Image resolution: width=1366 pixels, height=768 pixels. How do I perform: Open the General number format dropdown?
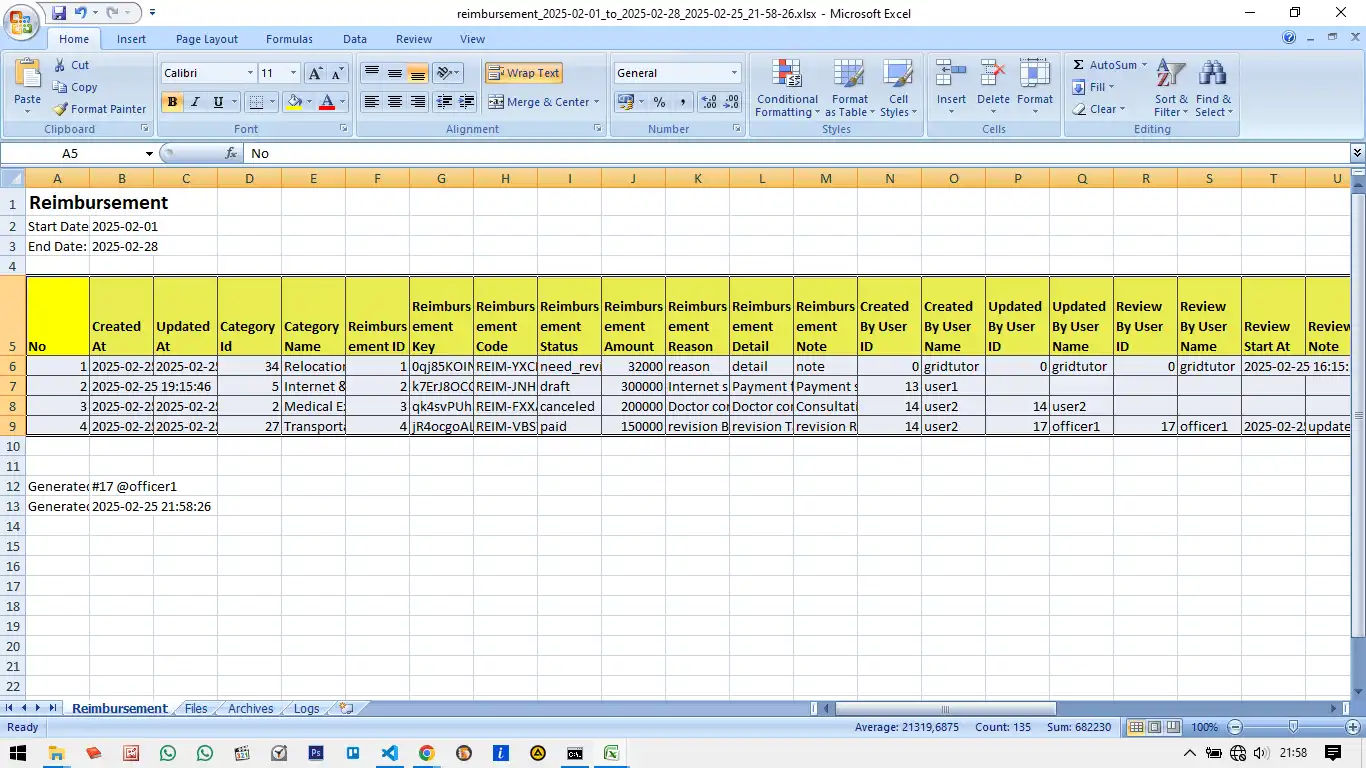pos(734,73)
